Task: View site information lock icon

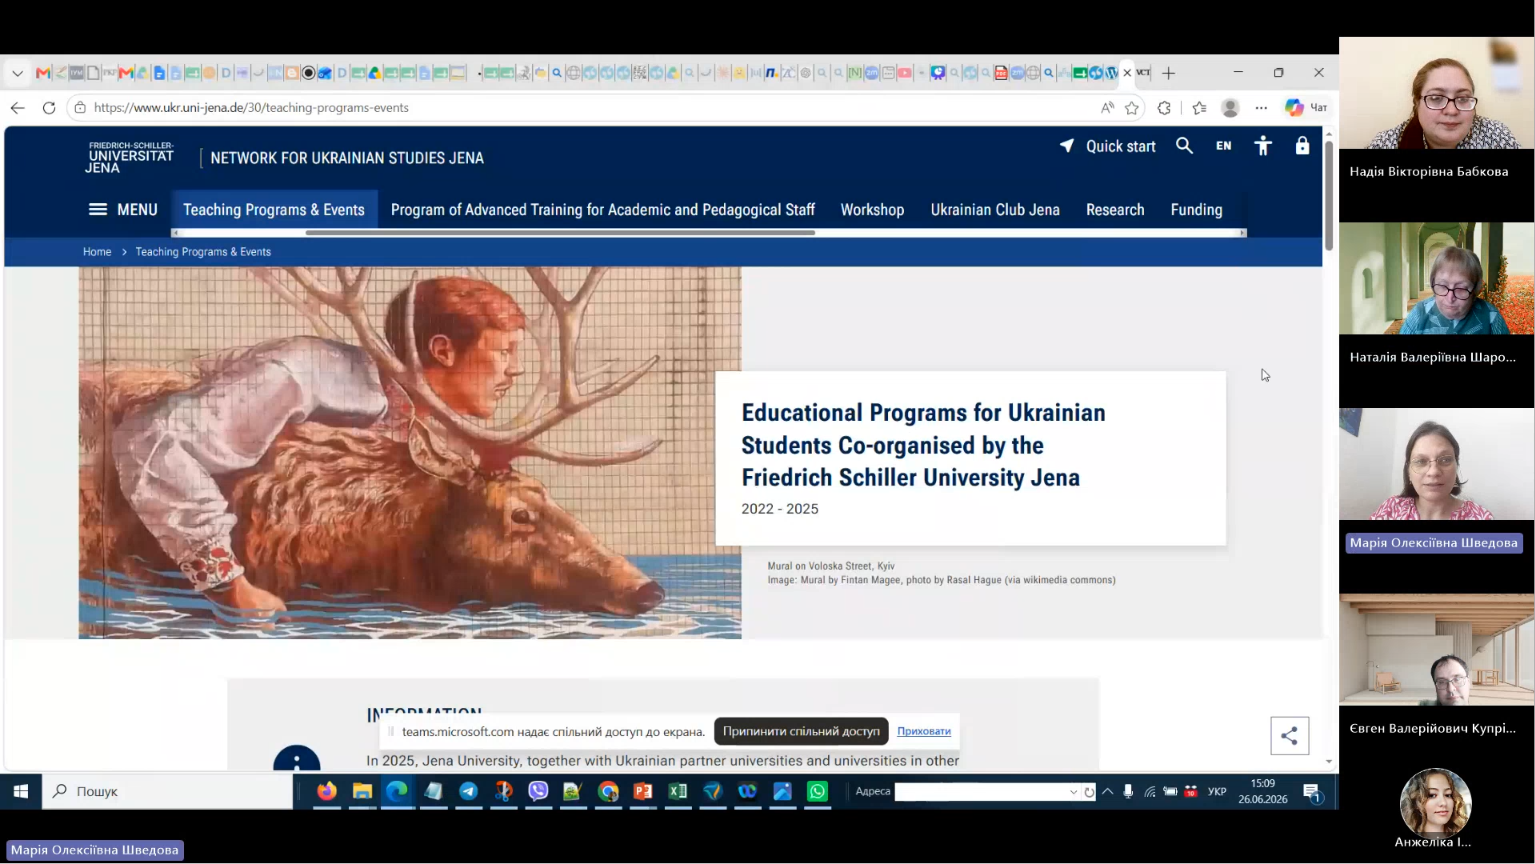Action: coord(80,108)
